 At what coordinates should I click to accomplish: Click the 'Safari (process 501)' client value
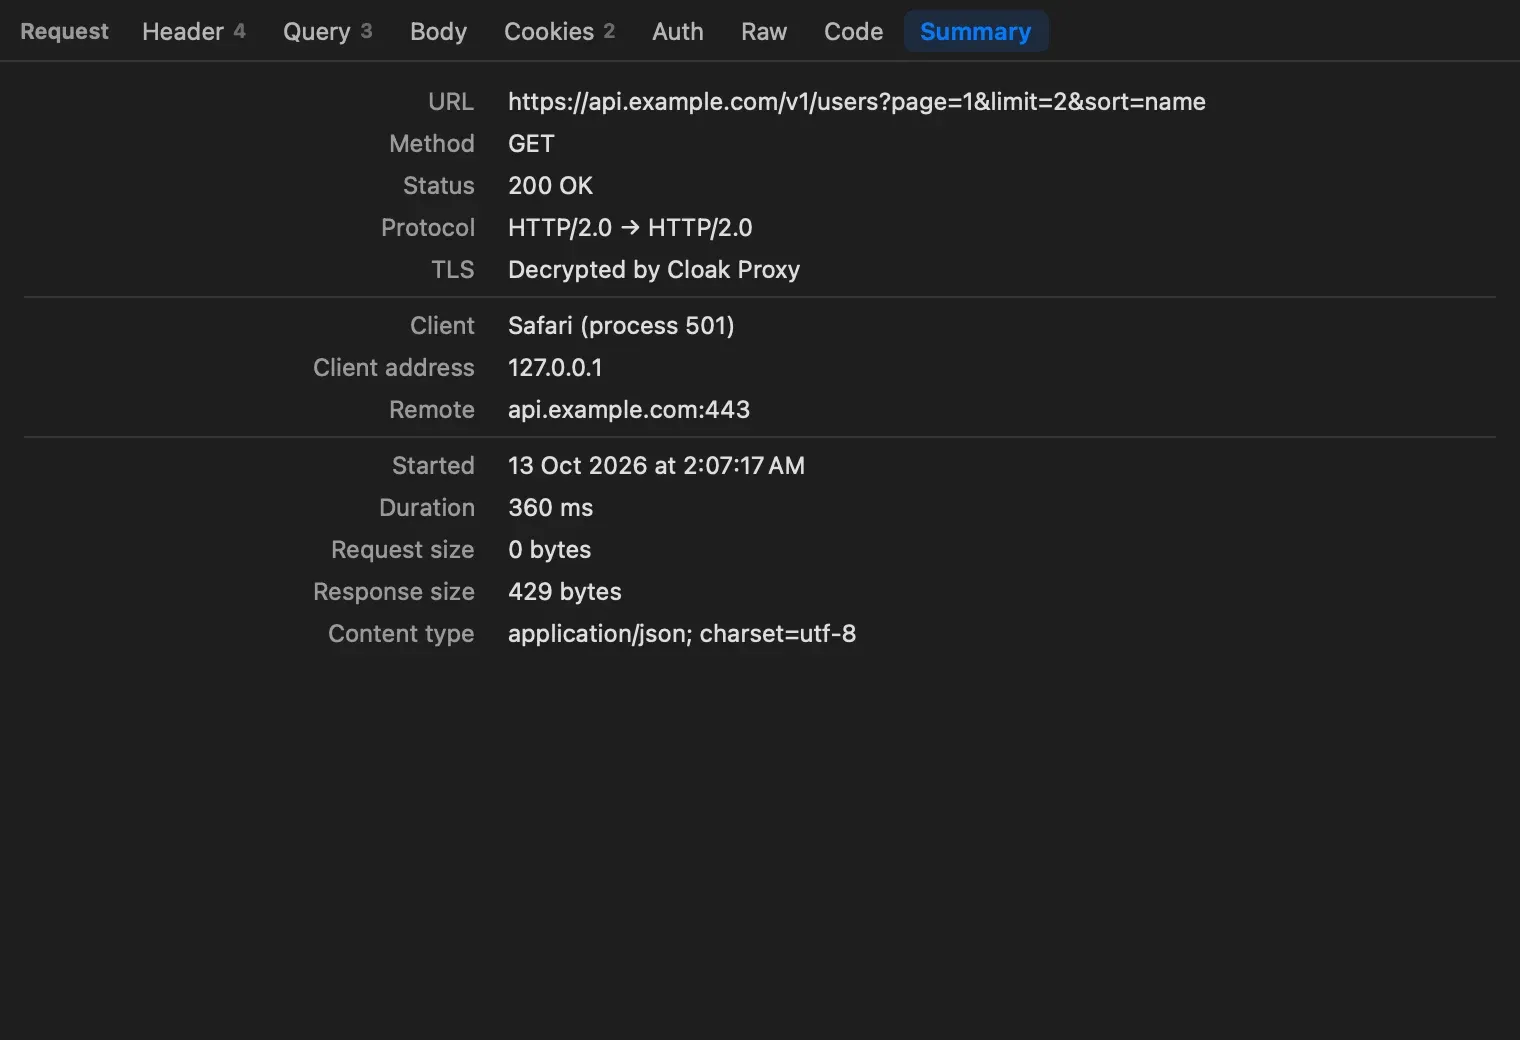pos(621,326)
